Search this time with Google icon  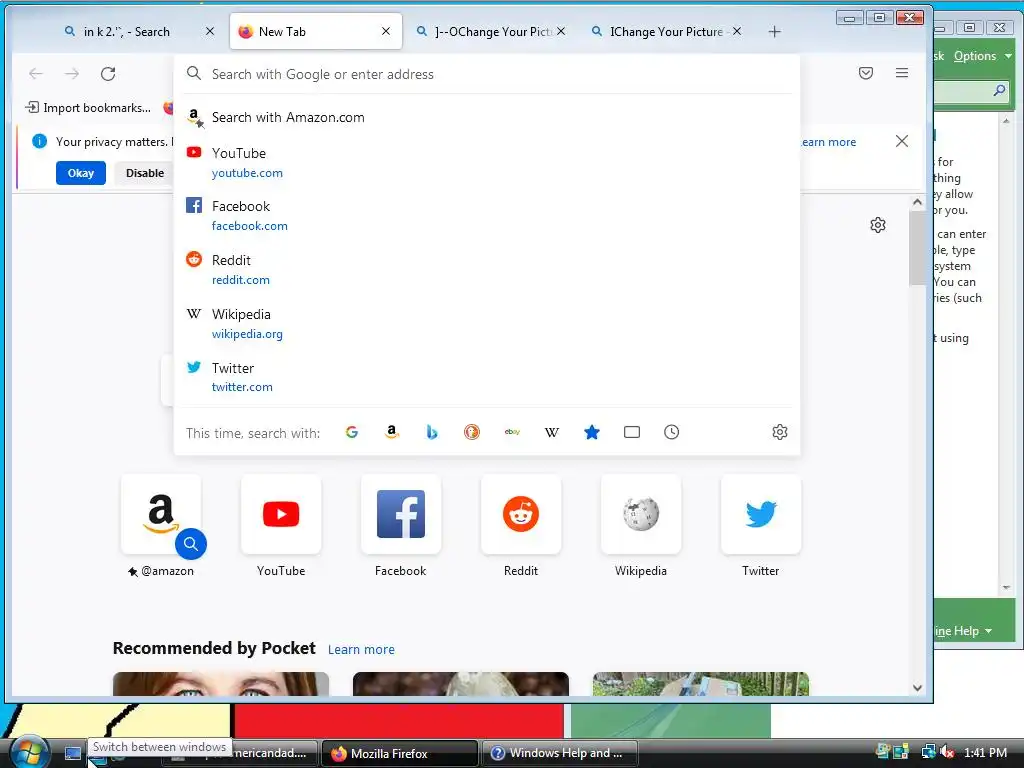pyautogui.click(x=351, y=432)
